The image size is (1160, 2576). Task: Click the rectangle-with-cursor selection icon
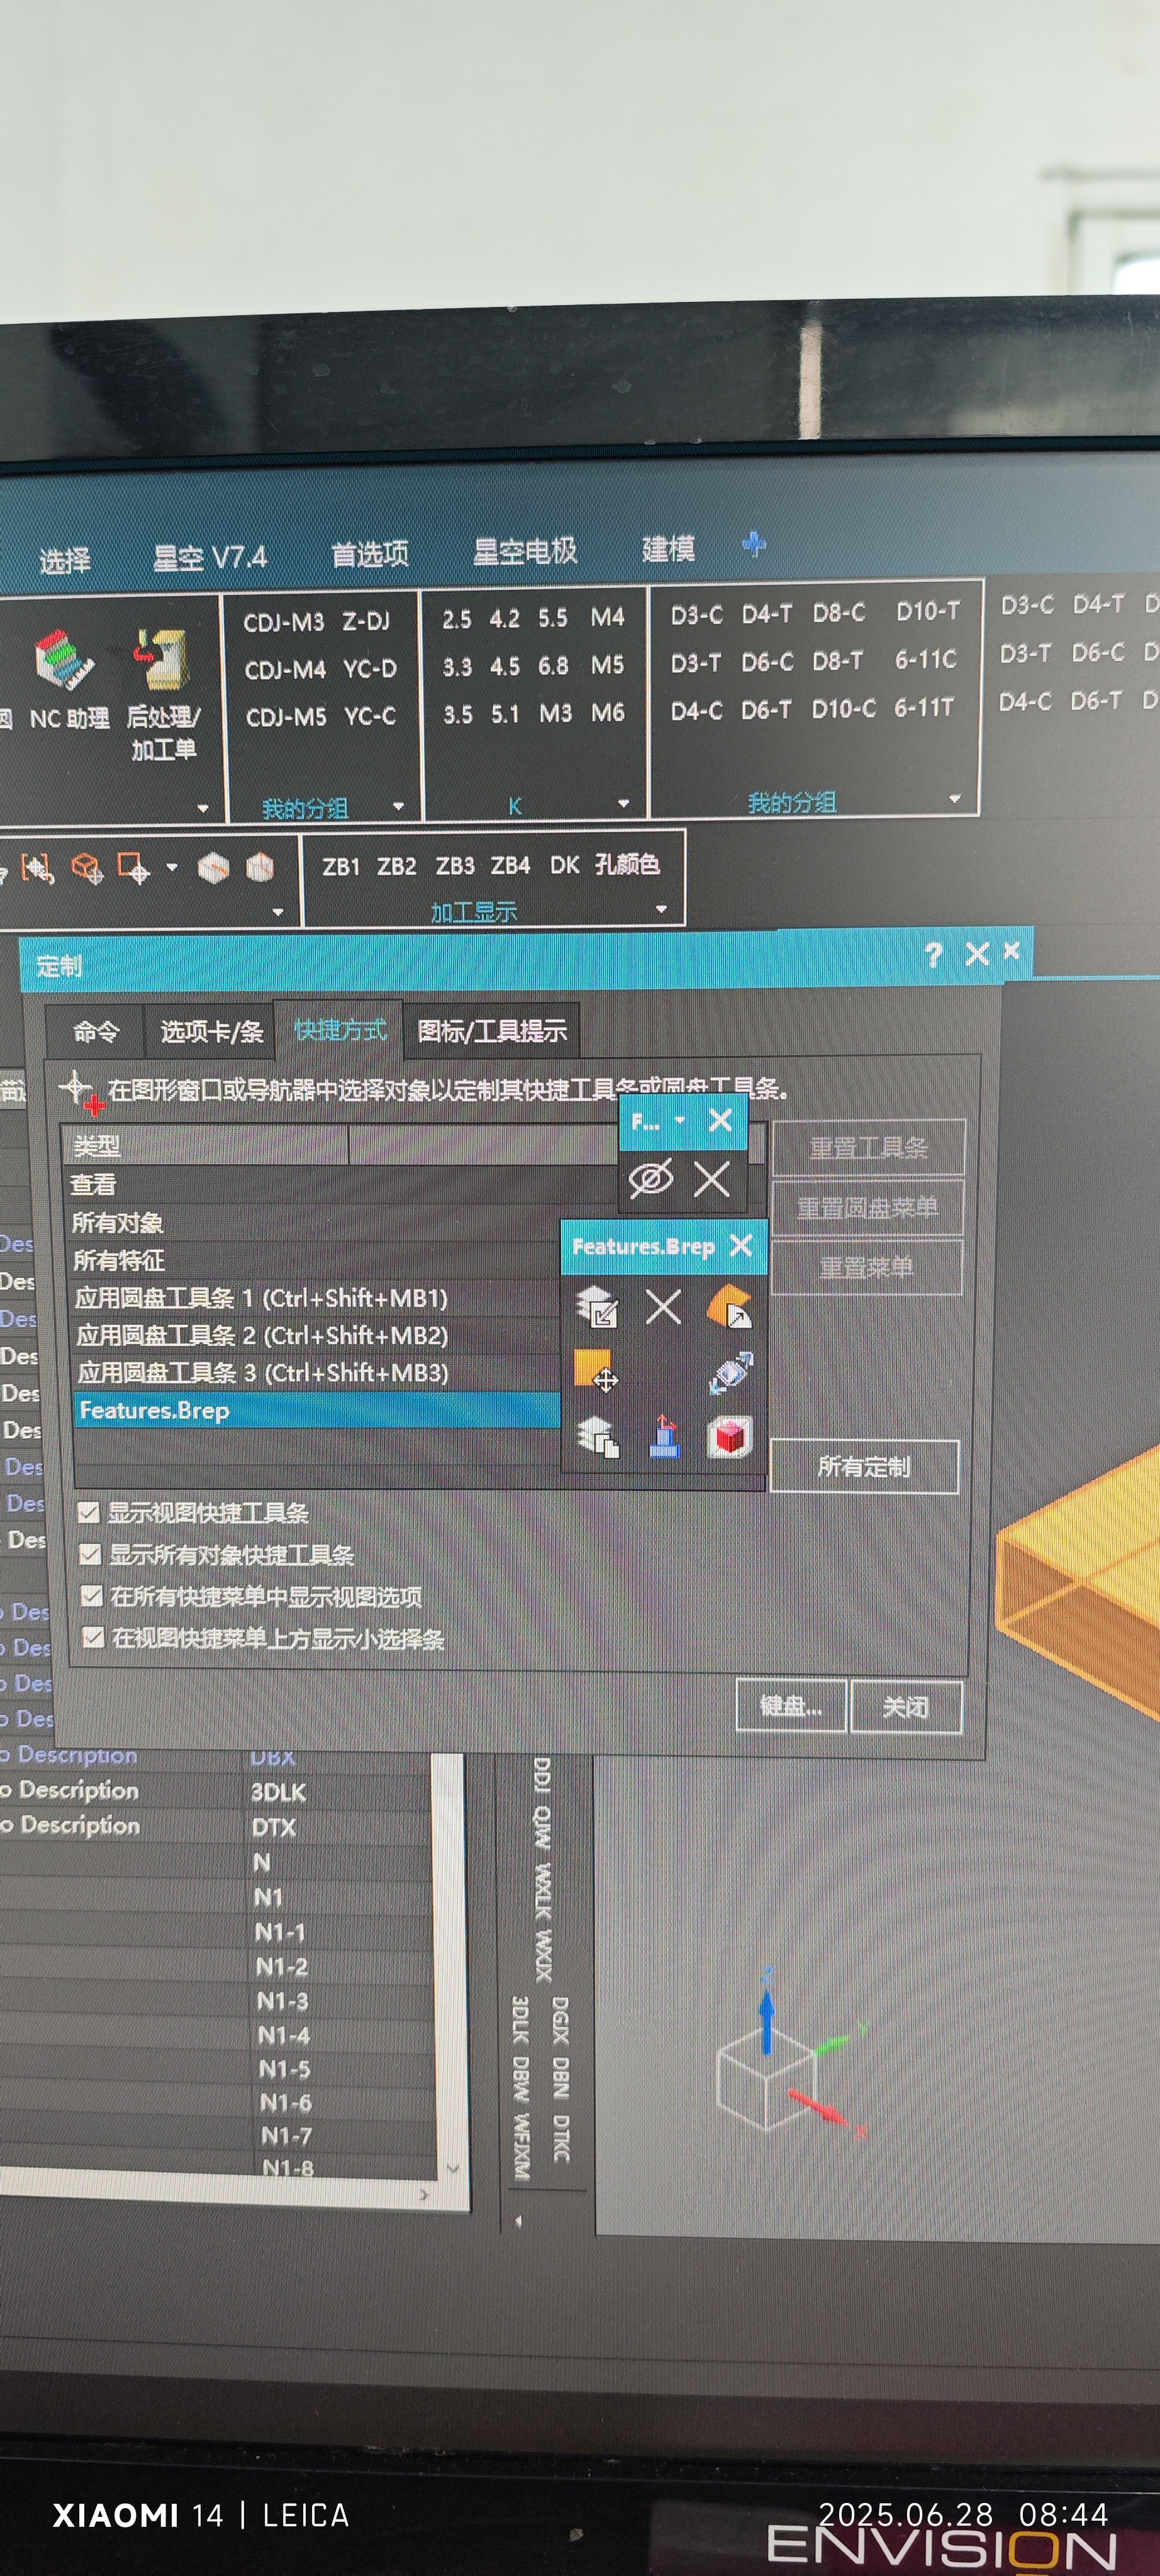(134, 868)
